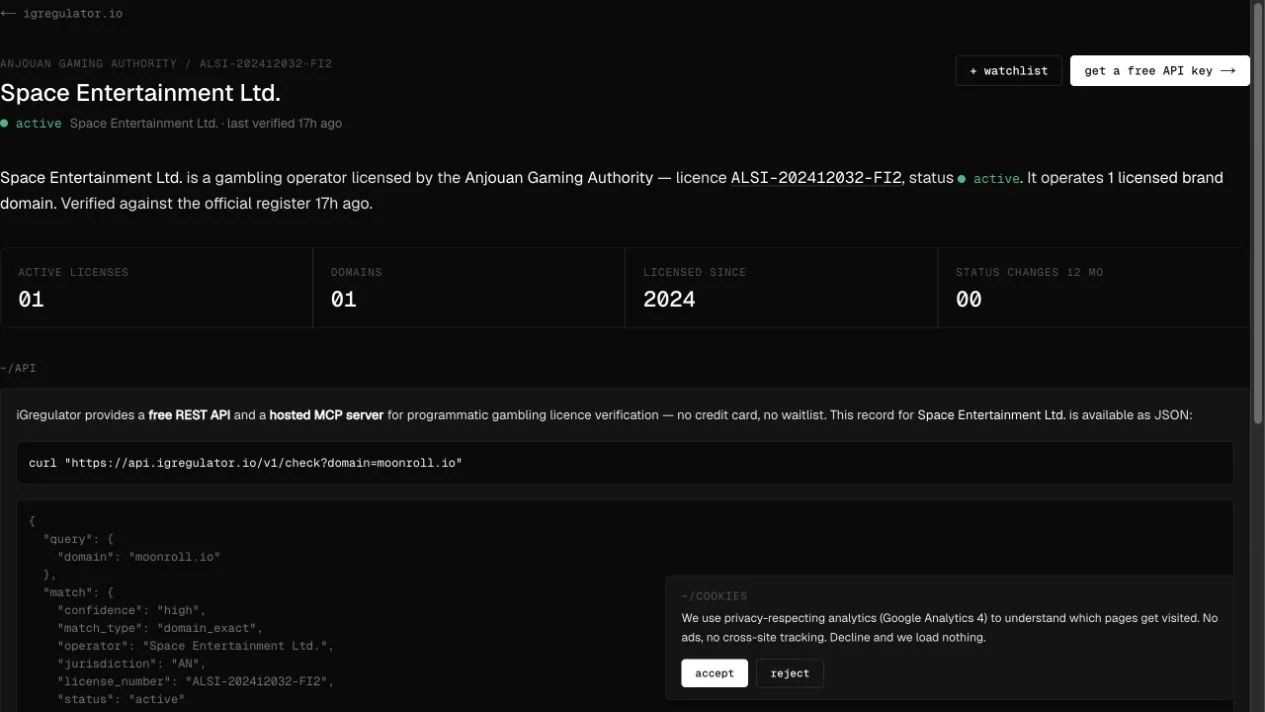This screenshot has width=1265, height=712.
Task: Accept analytics cookies
Action: pyautogui.click(x=714, y=673)
